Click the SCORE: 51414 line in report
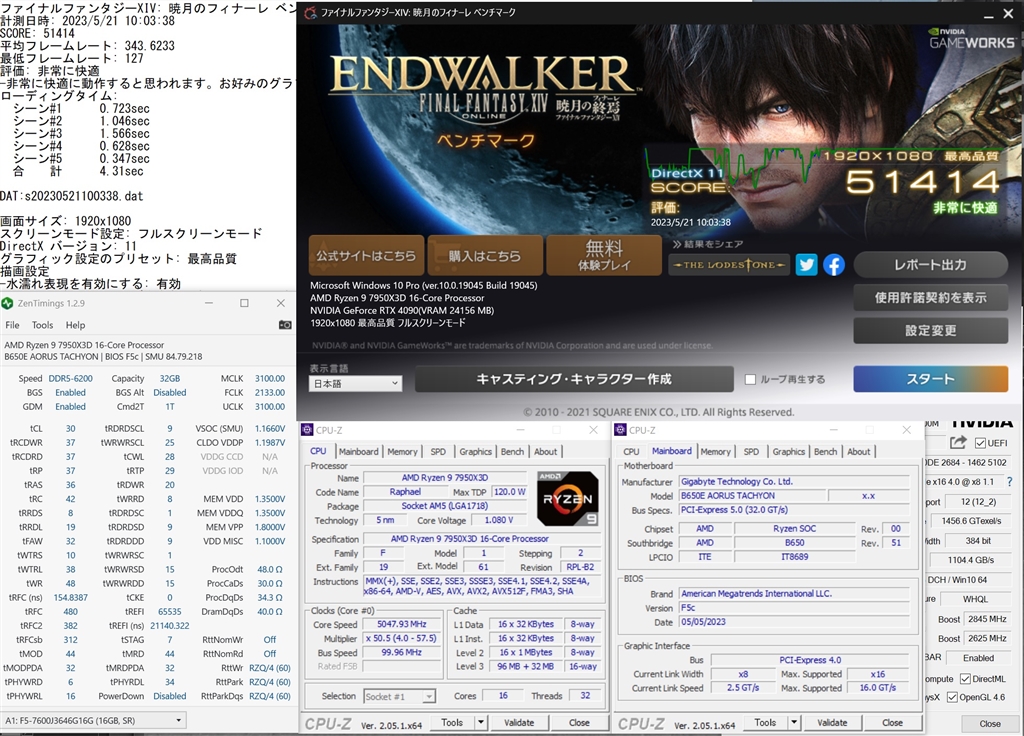Image resolution: width=1024 pixels, height=736 pixels. (x=37, y=33)
